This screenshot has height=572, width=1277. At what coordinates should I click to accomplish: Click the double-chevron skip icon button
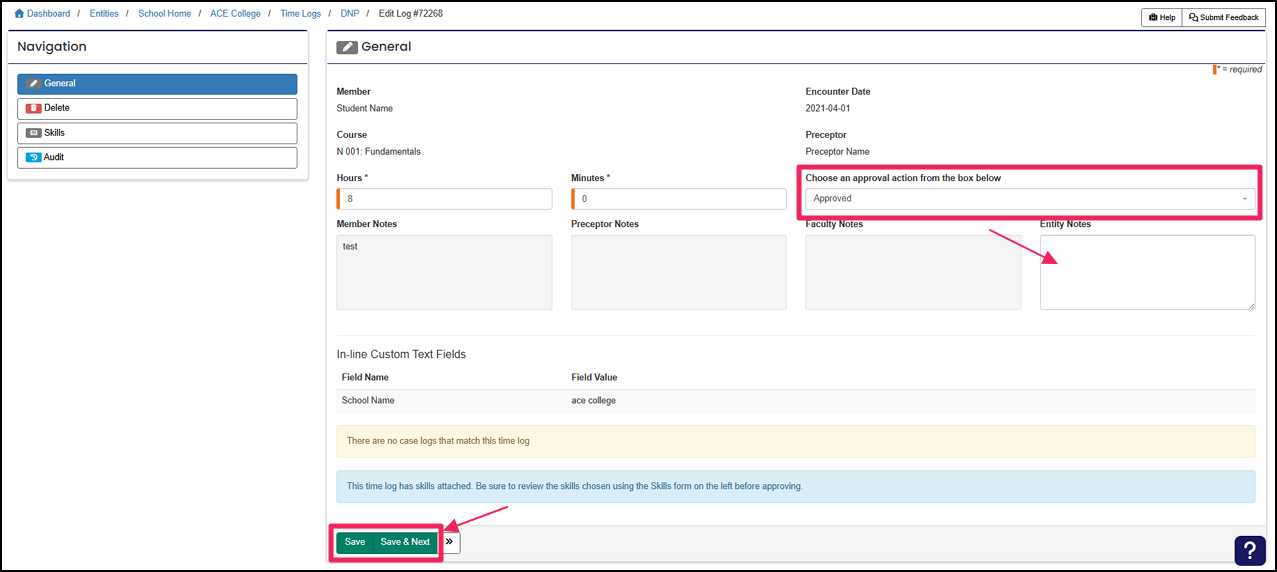(x=450, y=542)
